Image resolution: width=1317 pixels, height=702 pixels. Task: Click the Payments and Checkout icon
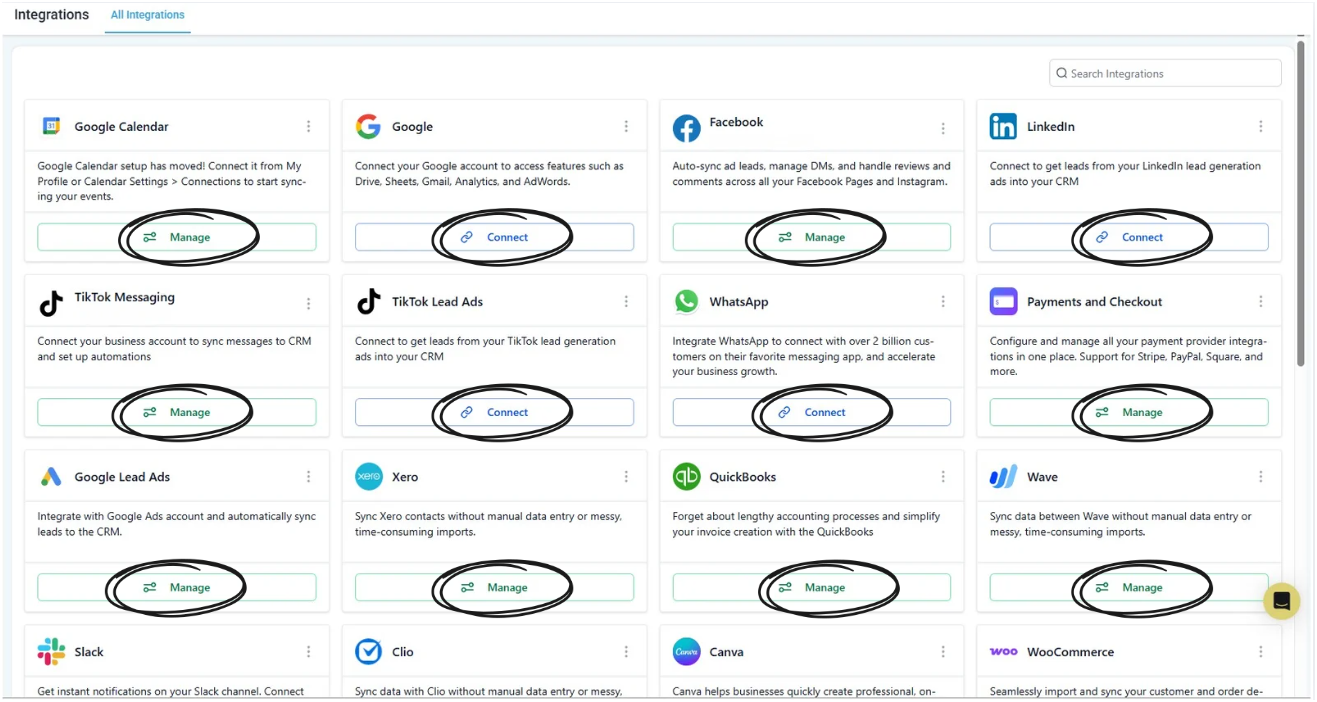click(x=1003, y=301)
